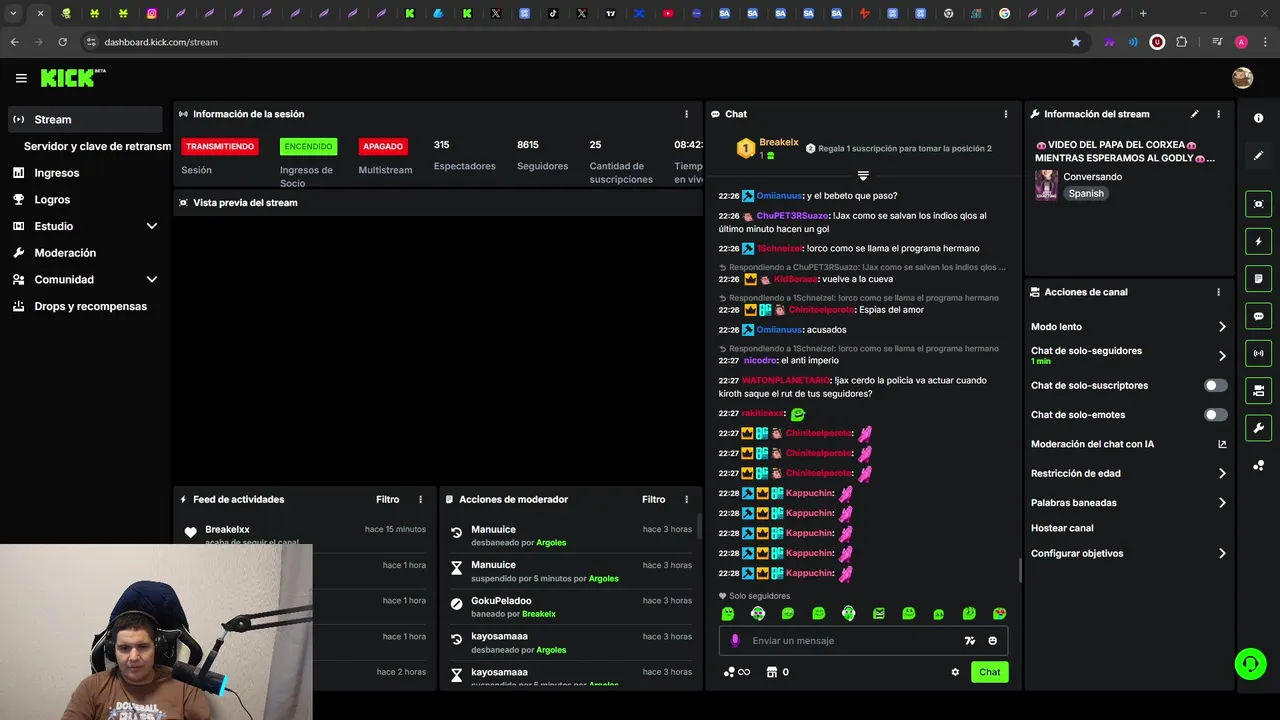Click the browser address bar
1280x720 pixels.
(x=580, y=42)
